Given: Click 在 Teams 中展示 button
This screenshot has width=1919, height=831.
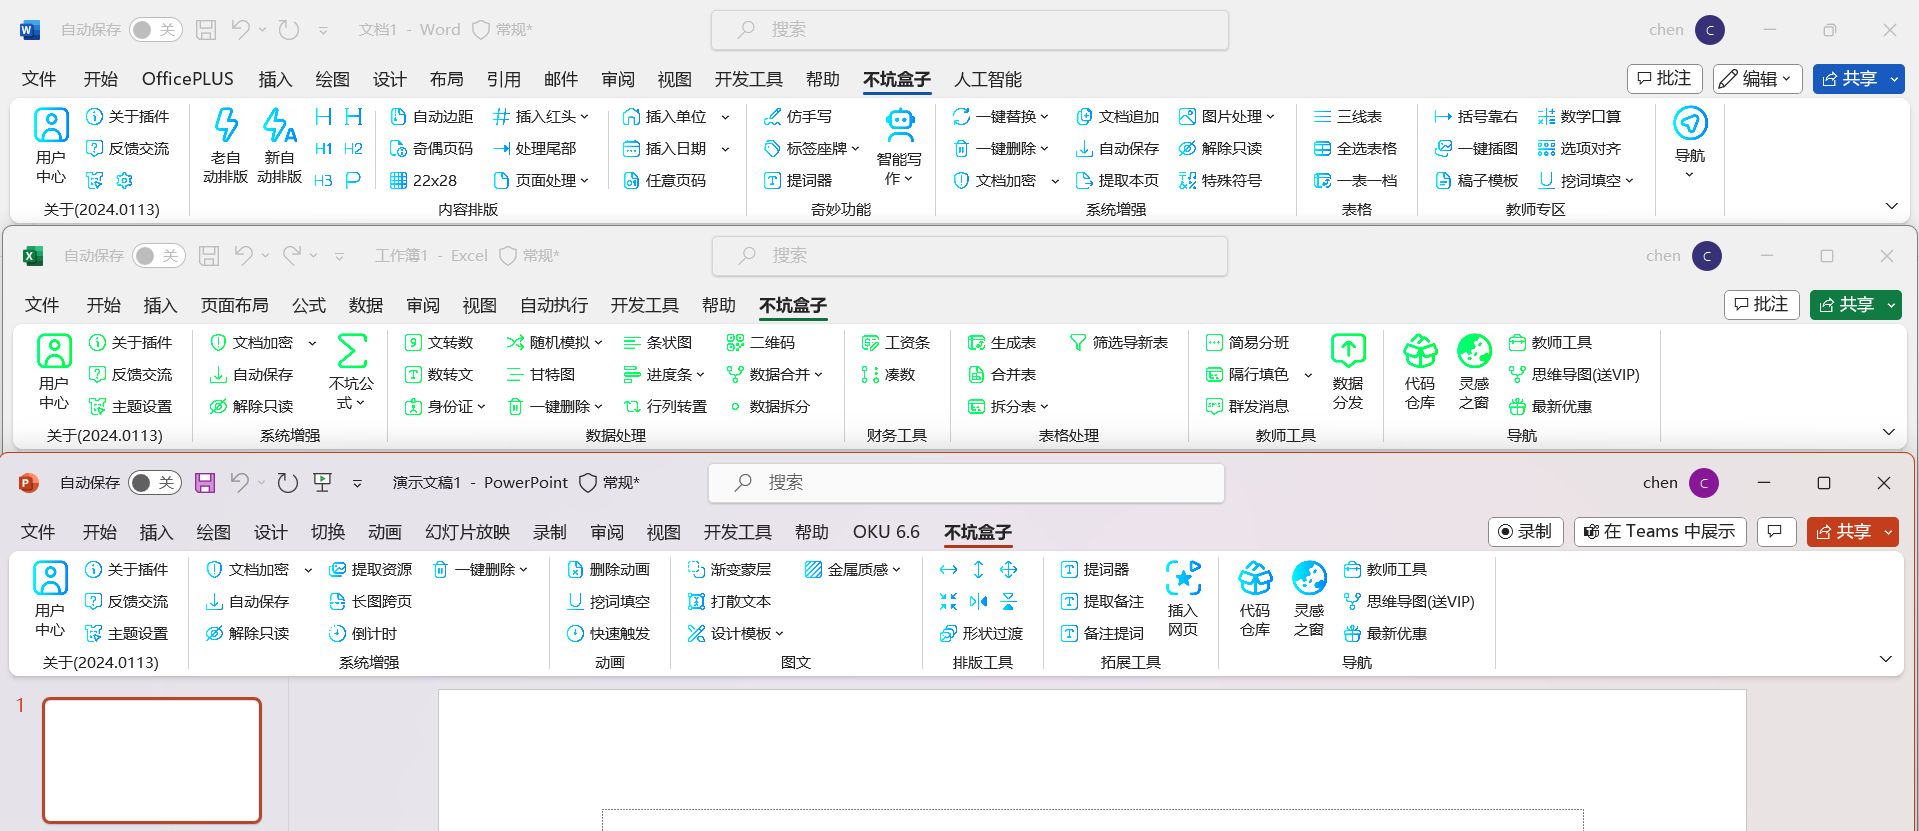Looking at the screenshot, I should (x=1660, y=532).
